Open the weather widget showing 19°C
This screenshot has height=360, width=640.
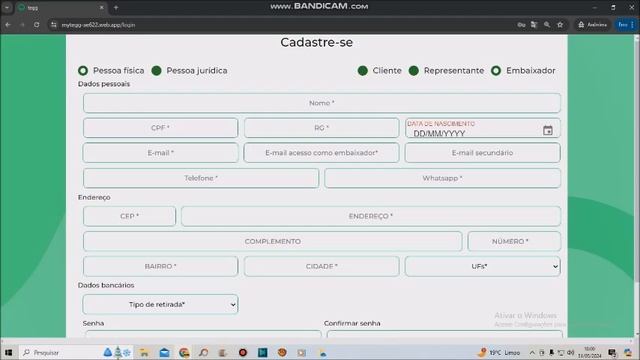pos(499,353)
